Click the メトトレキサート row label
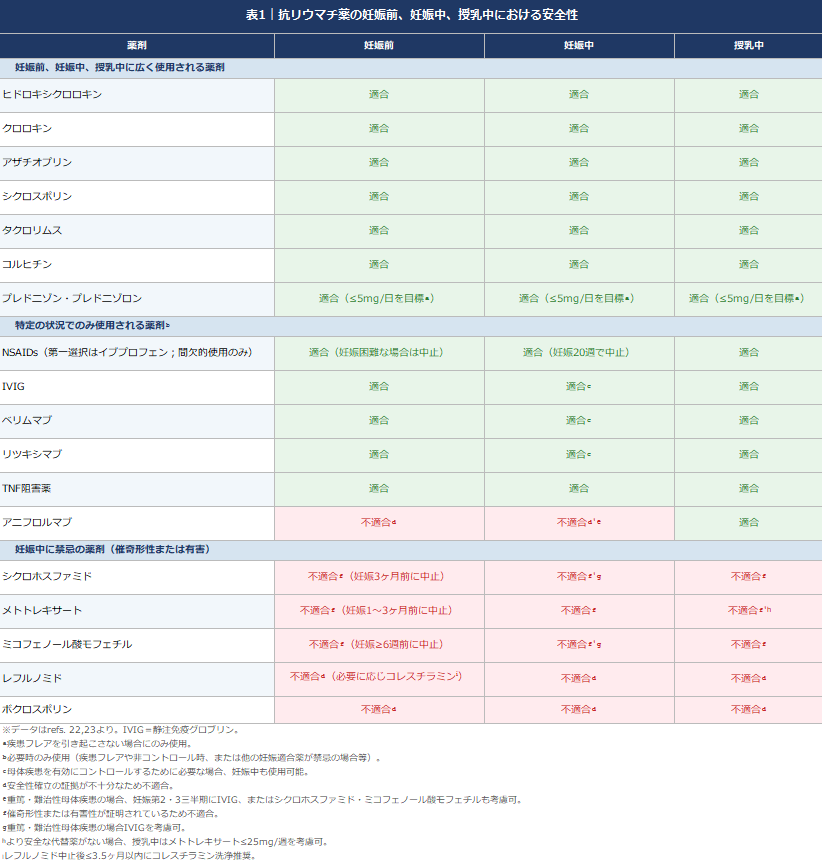This screenshot has width=822, height=868. [42, 611]
